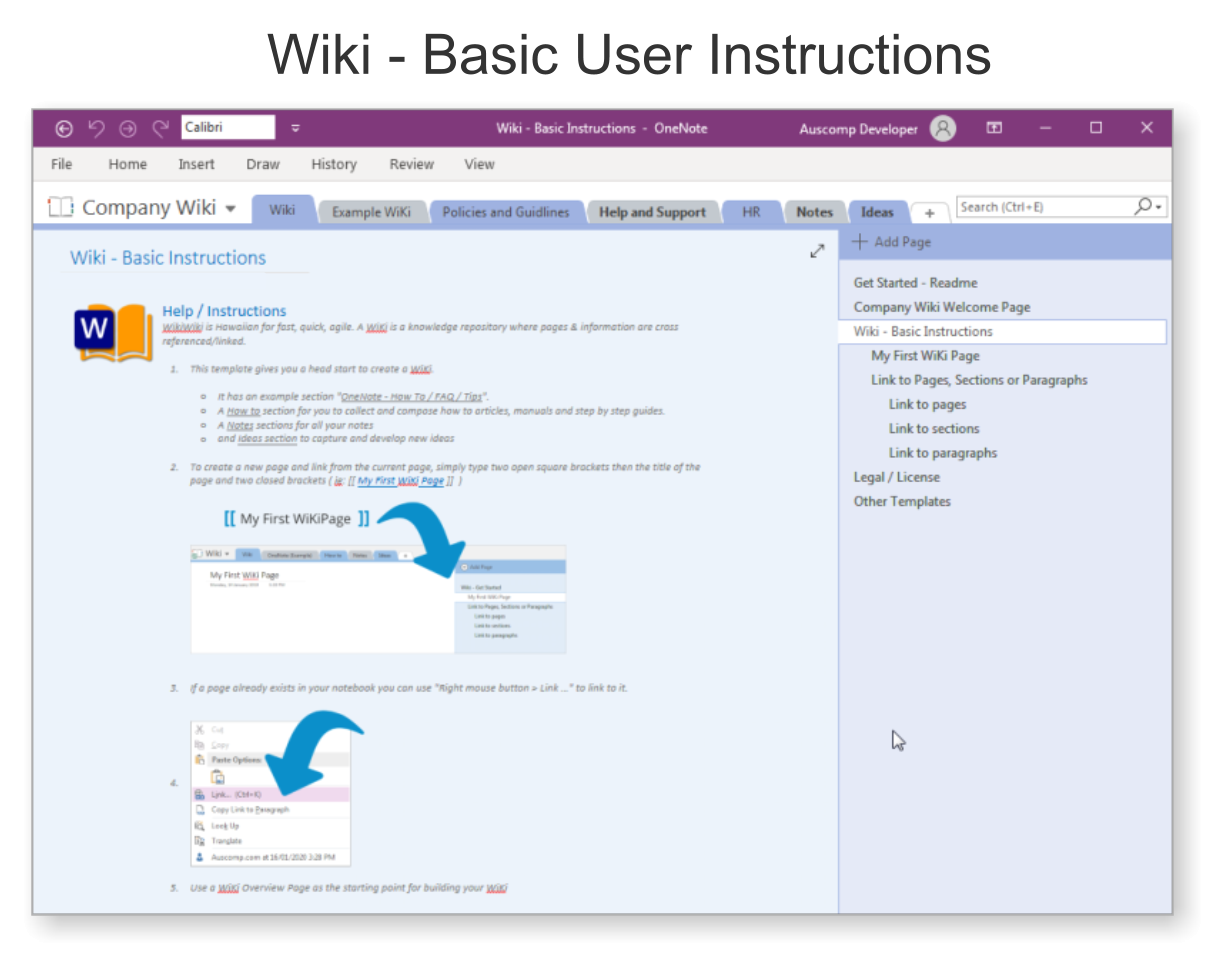Open the Link to pages subpage
Screen dimensions: 1225x980
[x=928, y=404]
